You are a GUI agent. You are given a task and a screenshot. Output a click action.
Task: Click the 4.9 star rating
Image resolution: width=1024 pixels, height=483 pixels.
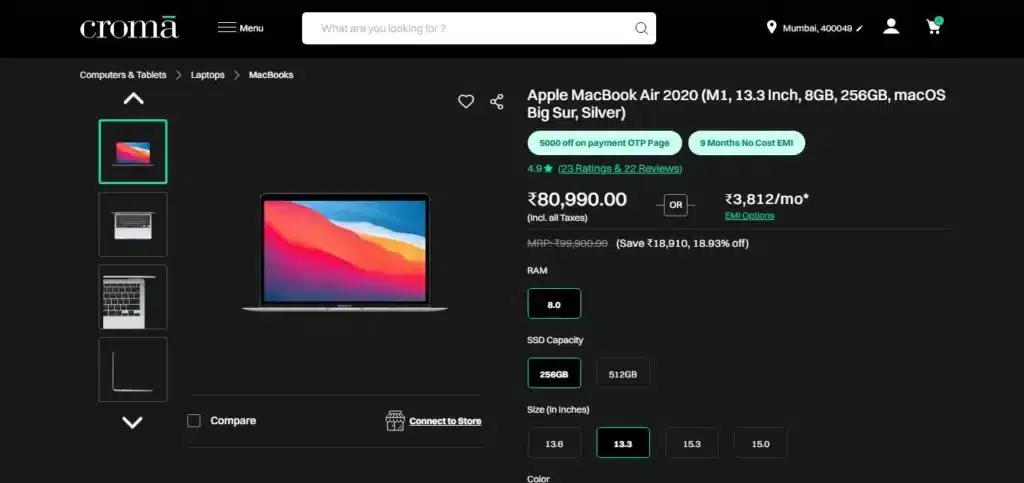pyautogui.click(x=540, y=168)
